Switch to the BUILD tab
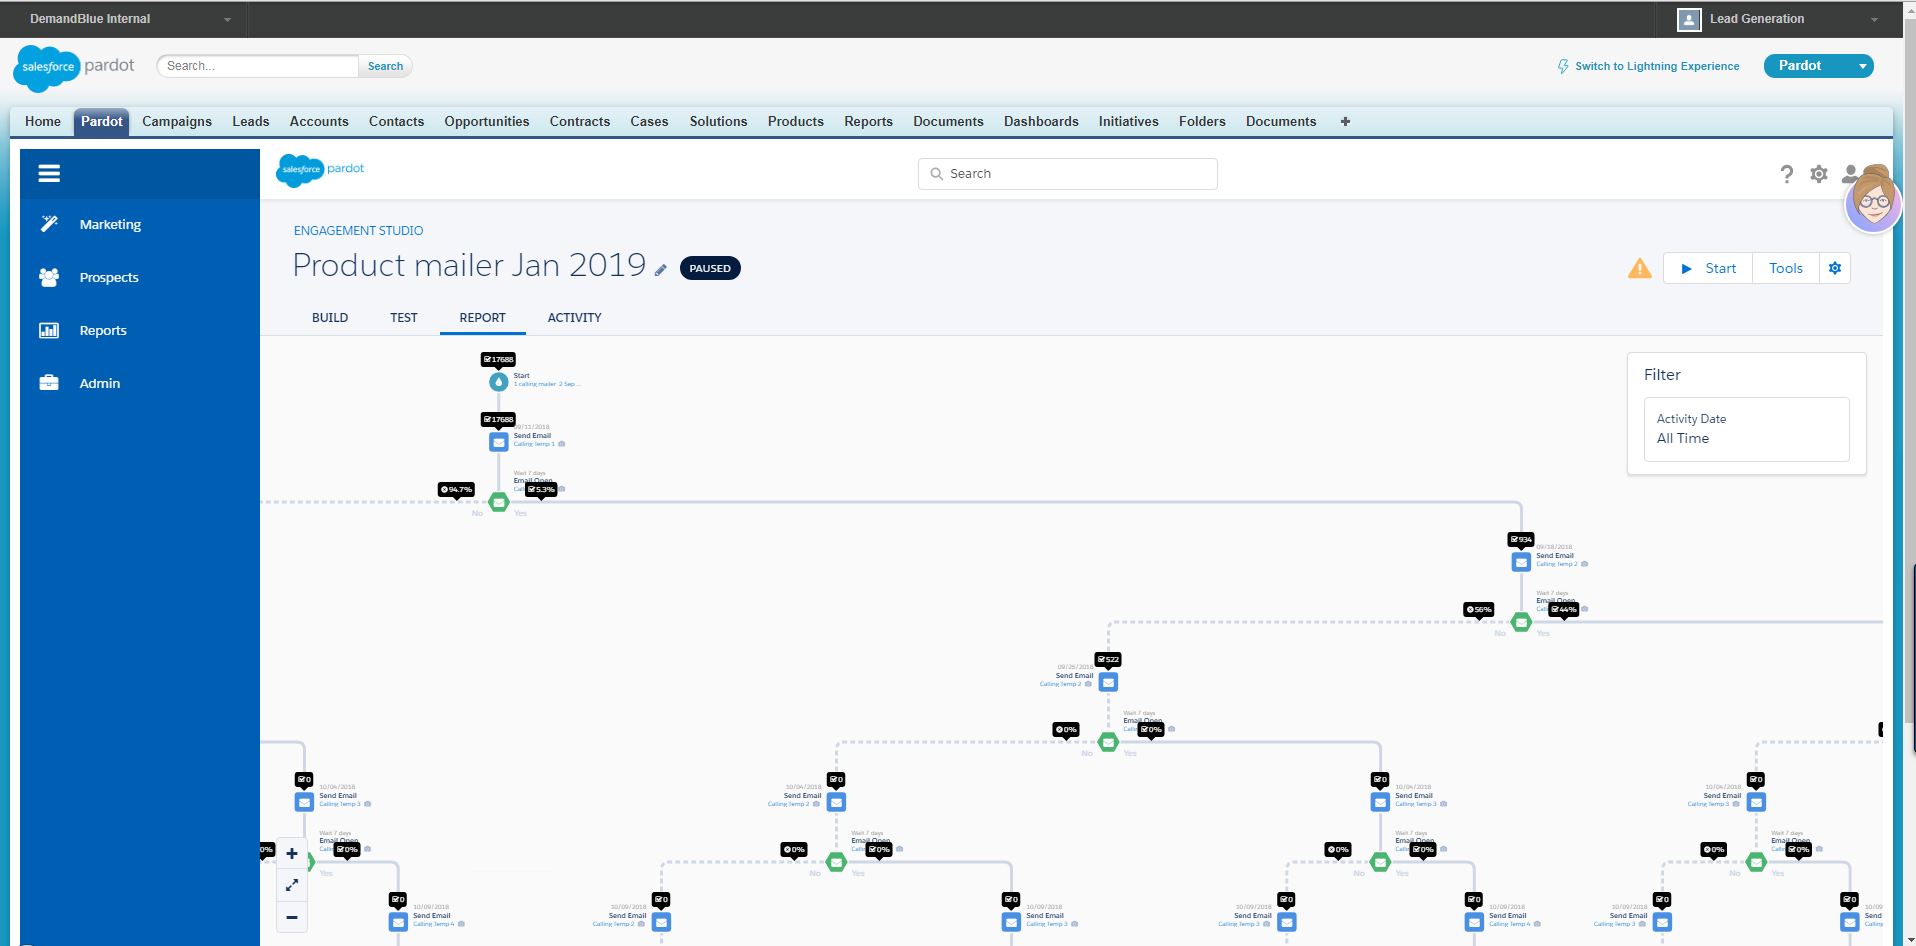The height and width of the screenshot is (946, 1916). point(330,317)
